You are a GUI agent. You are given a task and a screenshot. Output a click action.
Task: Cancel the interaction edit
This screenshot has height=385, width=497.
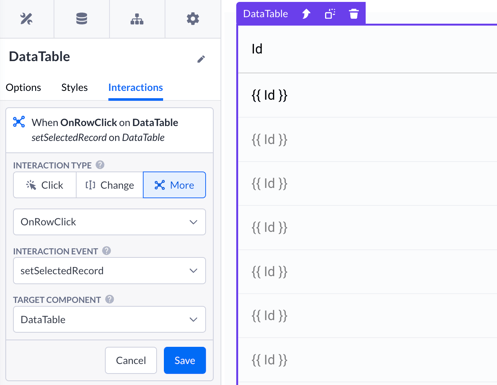pos(131,360)
